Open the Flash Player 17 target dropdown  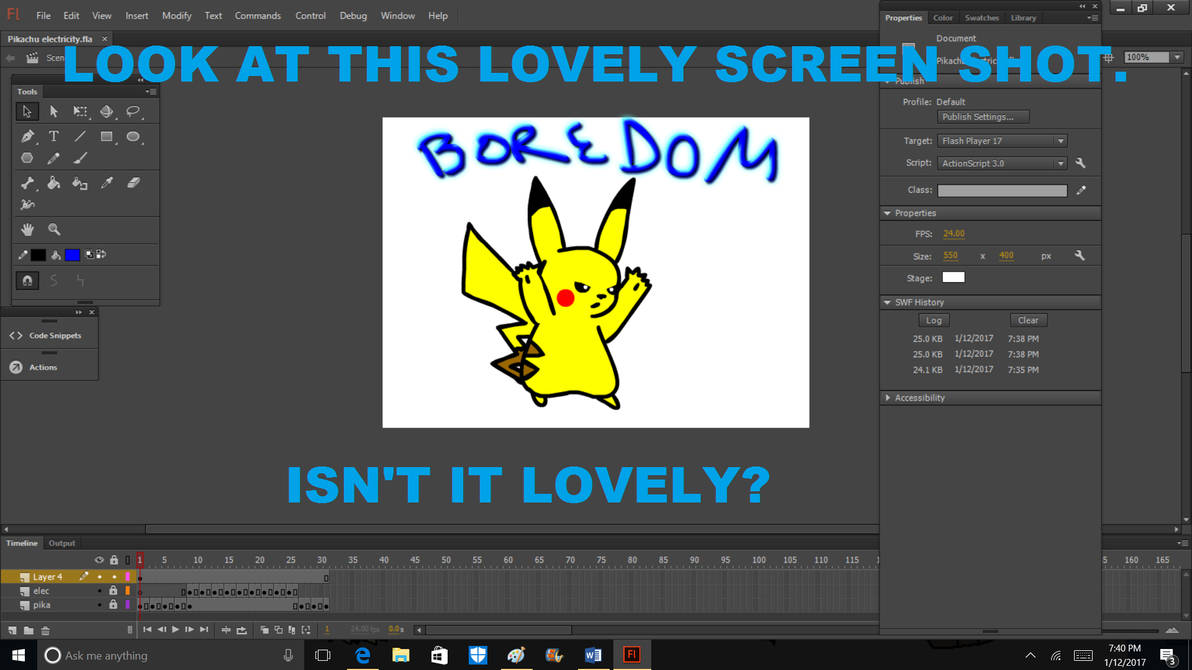[x=1002, y=140]
